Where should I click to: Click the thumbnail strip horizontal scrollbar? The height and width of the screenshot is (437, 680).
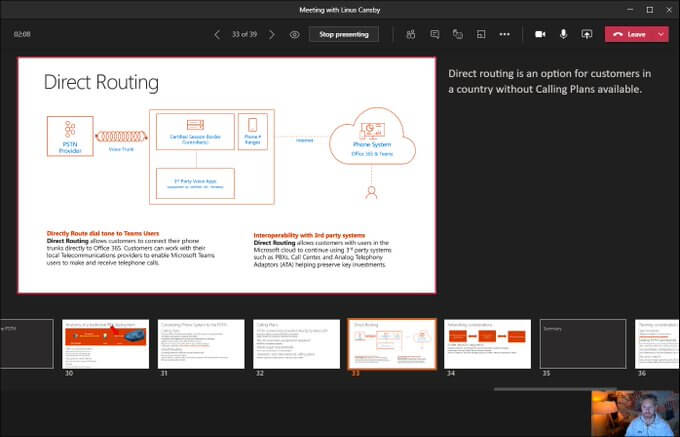tap(555, 389)
